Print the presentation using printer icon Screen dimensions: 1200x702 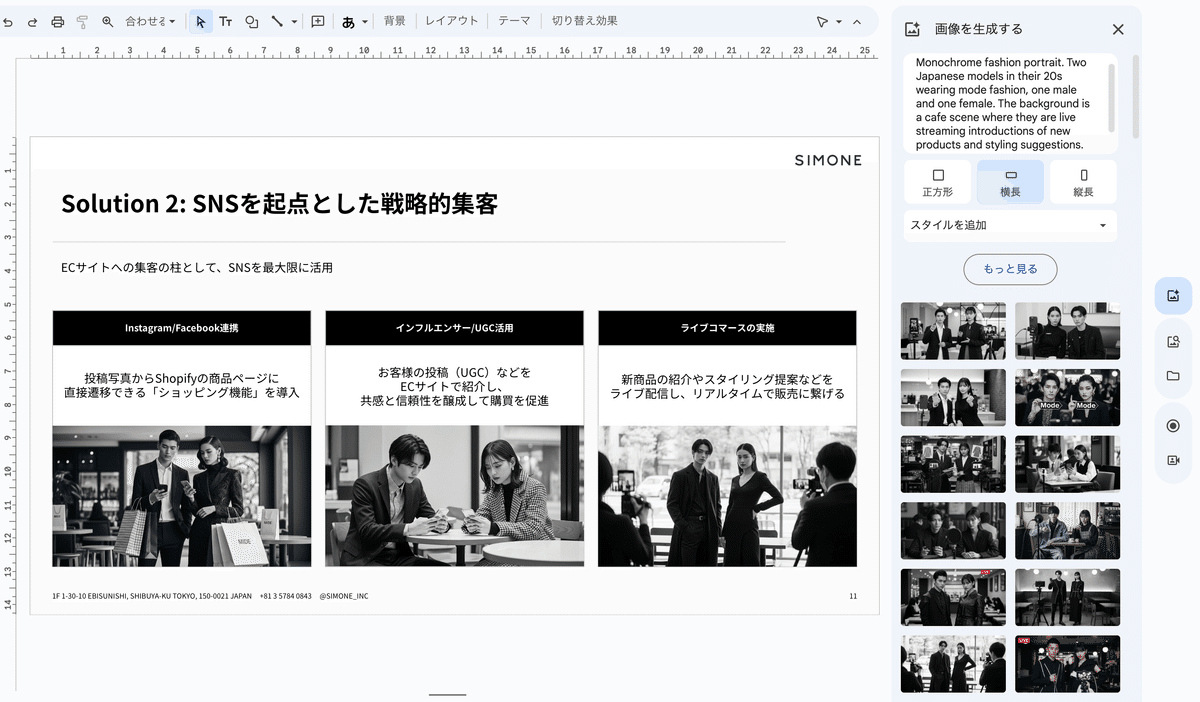pos(58,21)
